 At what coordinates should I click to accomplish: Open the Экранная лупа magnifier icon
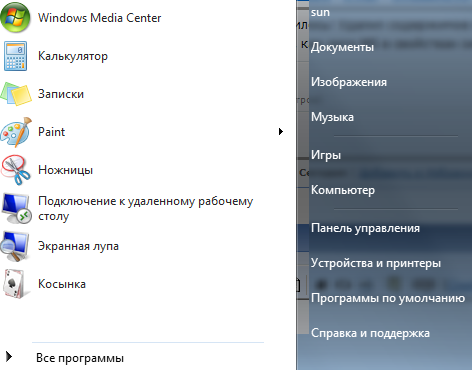[x=15, y=246]
